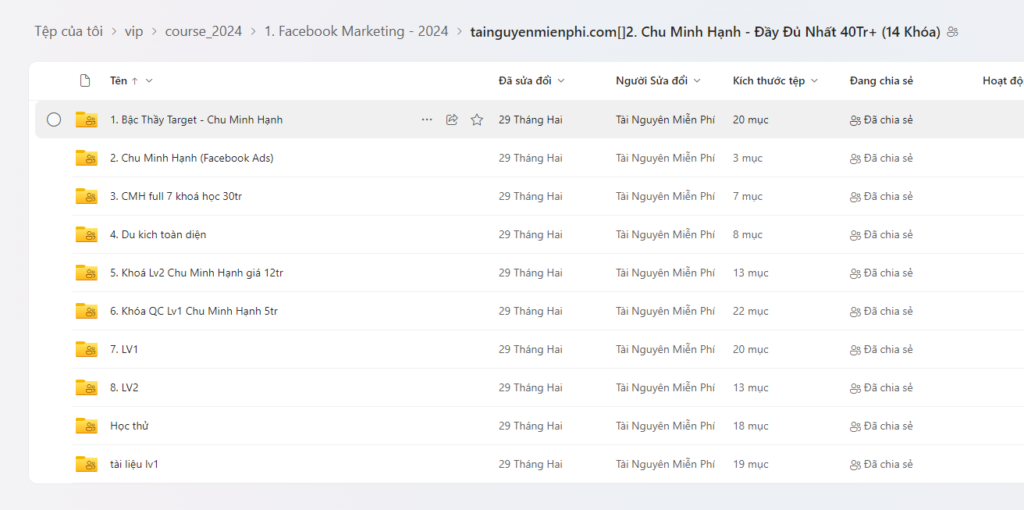Click shared people icon beside breadcrumb title
Screen dimensions: 1024x510
952,32
